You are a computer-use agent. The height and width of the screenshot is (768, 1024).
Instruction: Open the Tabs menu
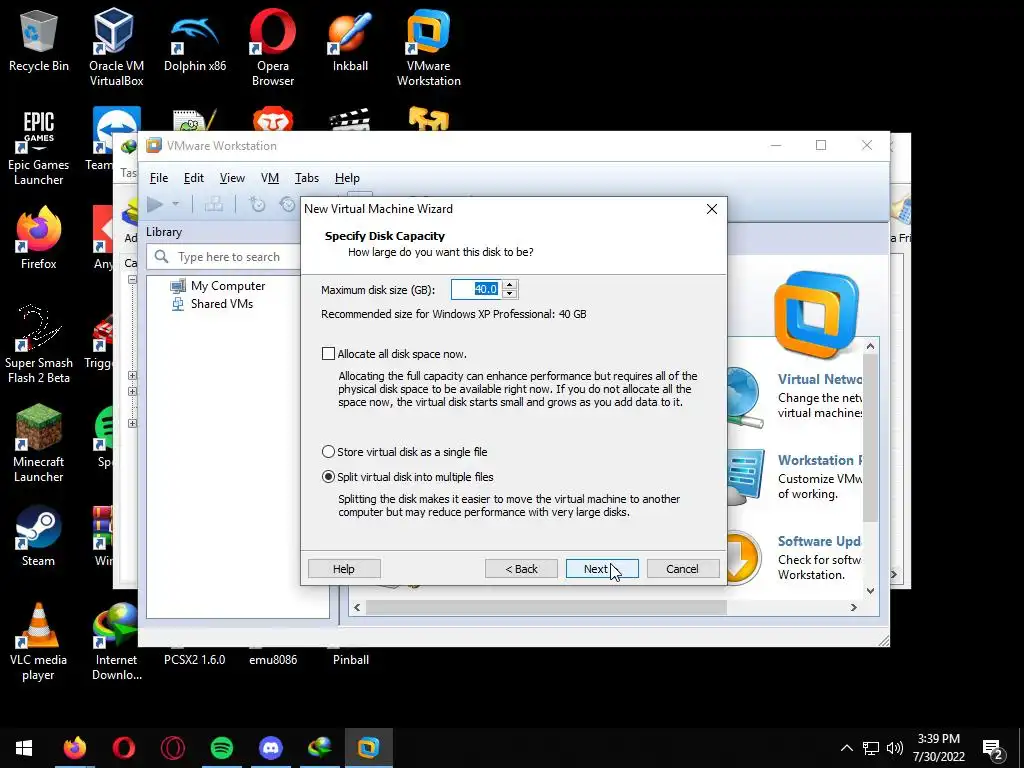(307, 178)
